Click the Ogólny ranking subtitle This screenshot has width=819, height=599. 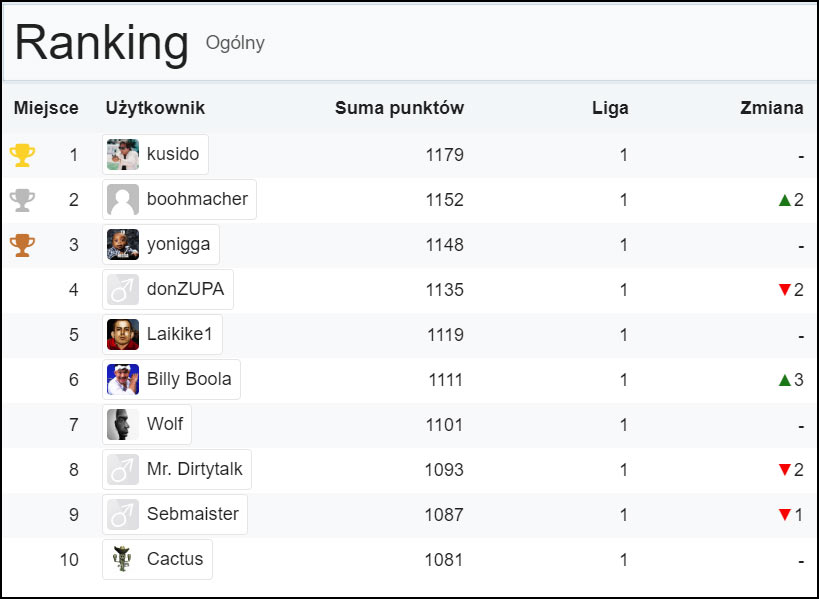(235, 43)
